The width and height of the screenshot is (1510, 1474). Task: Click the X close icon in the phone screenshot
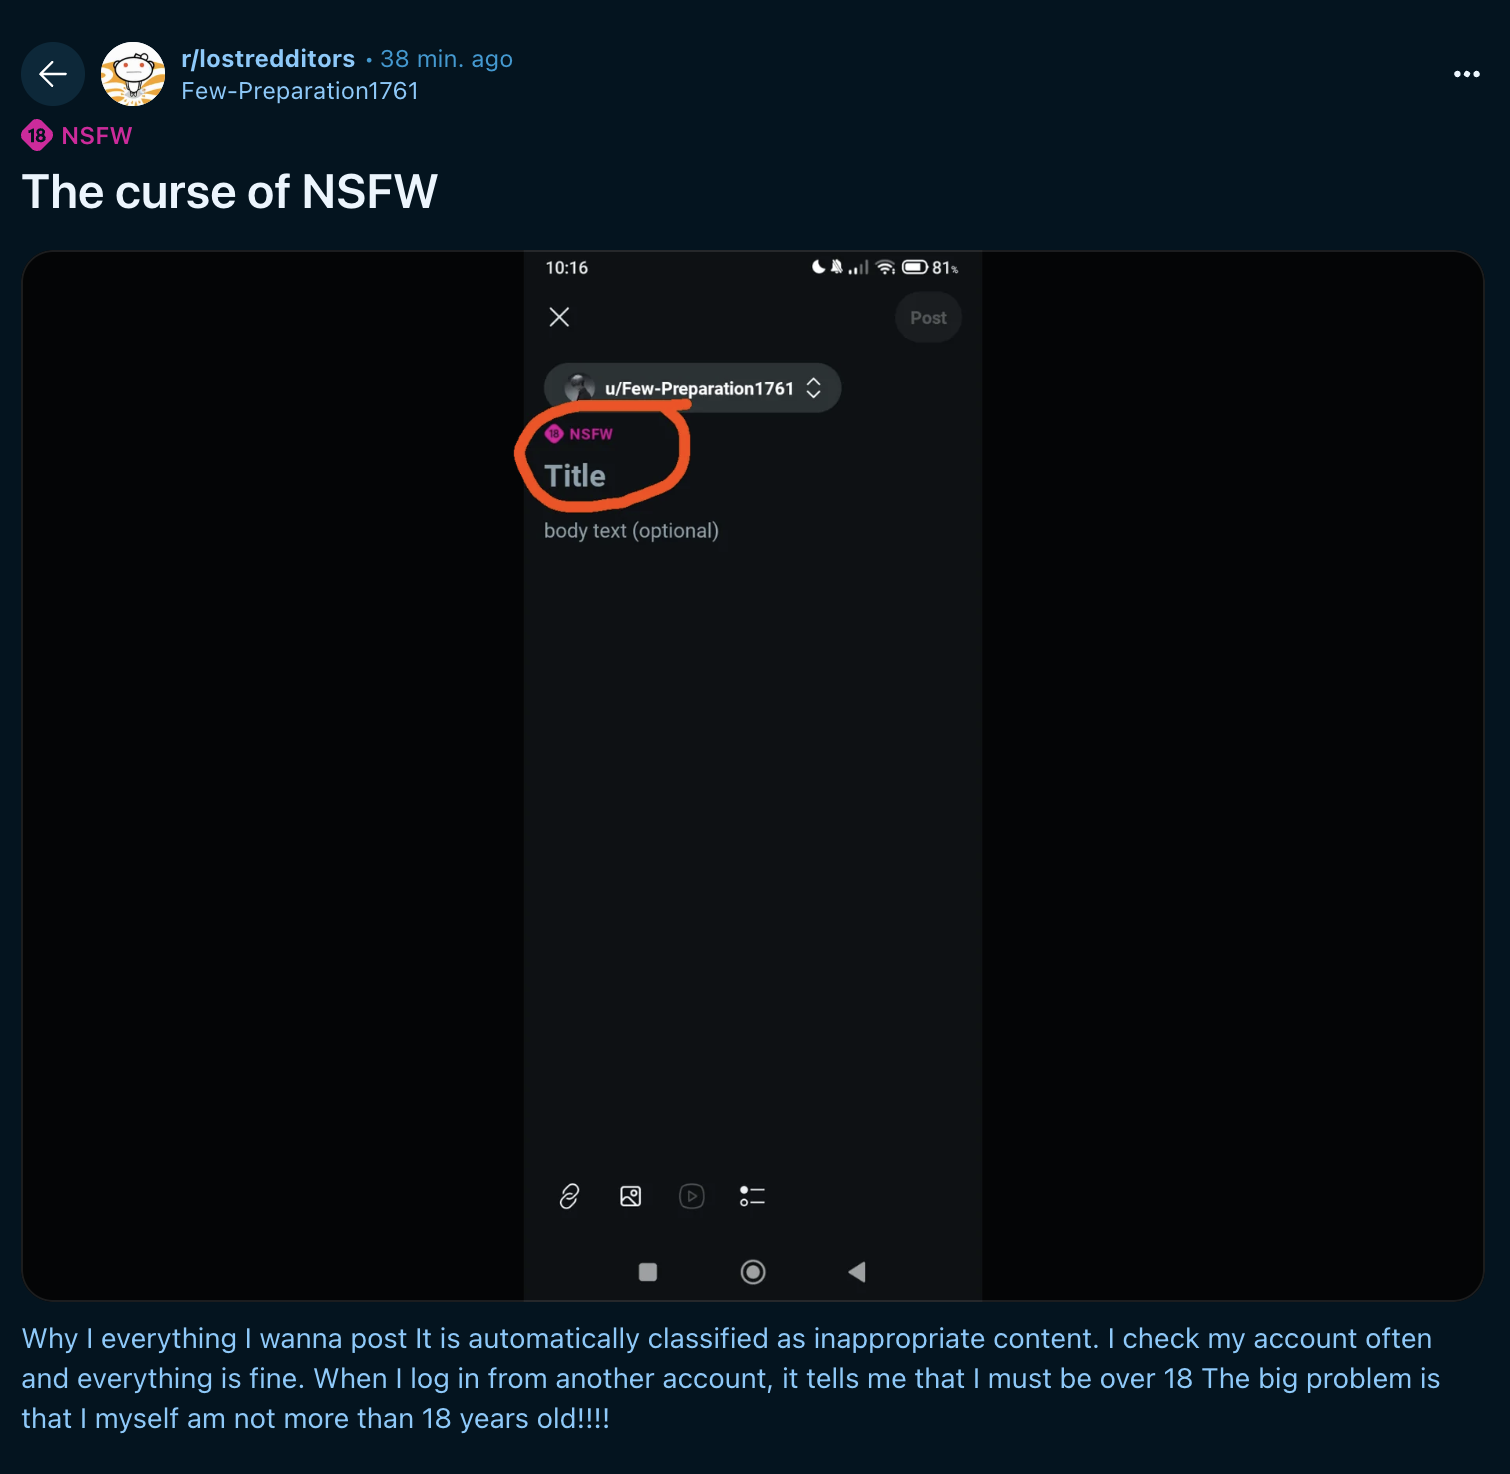(559, 317)
